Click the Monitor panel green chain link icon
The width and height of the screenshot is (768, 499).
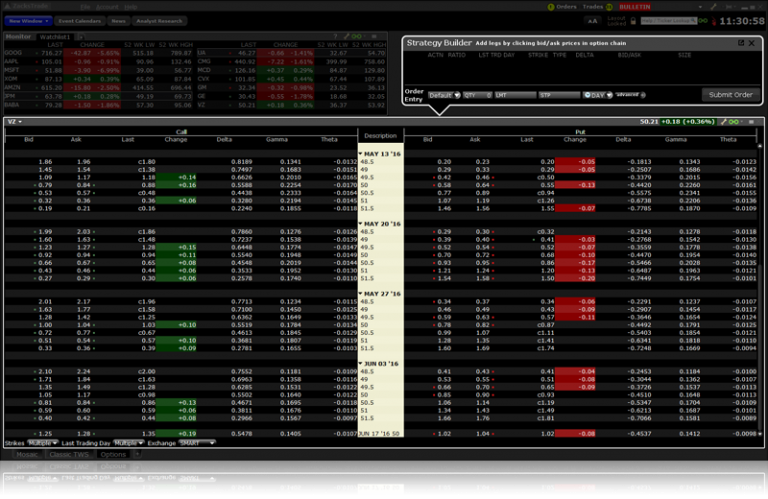click(x=357, y=37)
